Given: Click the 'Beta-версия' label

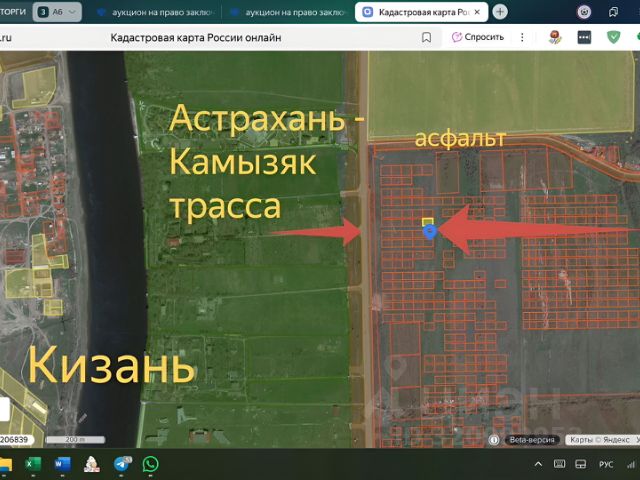Looking at the screenshot, I should point(532,440).
